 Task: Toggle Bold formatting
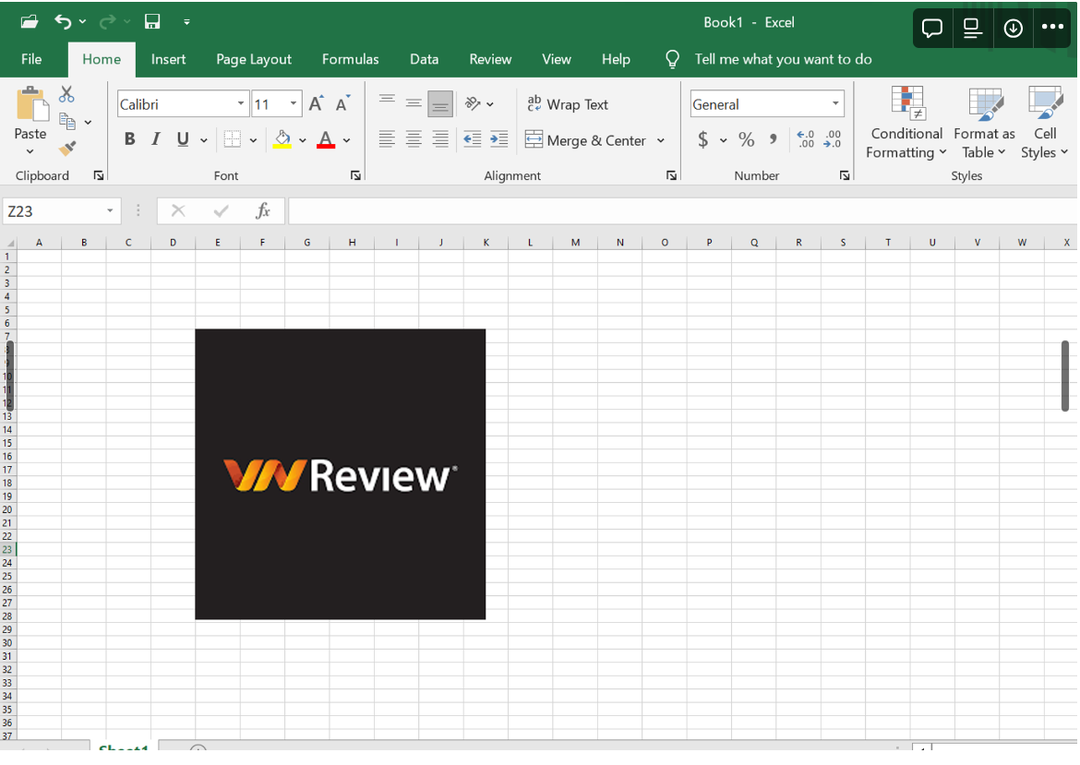click(x=129, y=140)
